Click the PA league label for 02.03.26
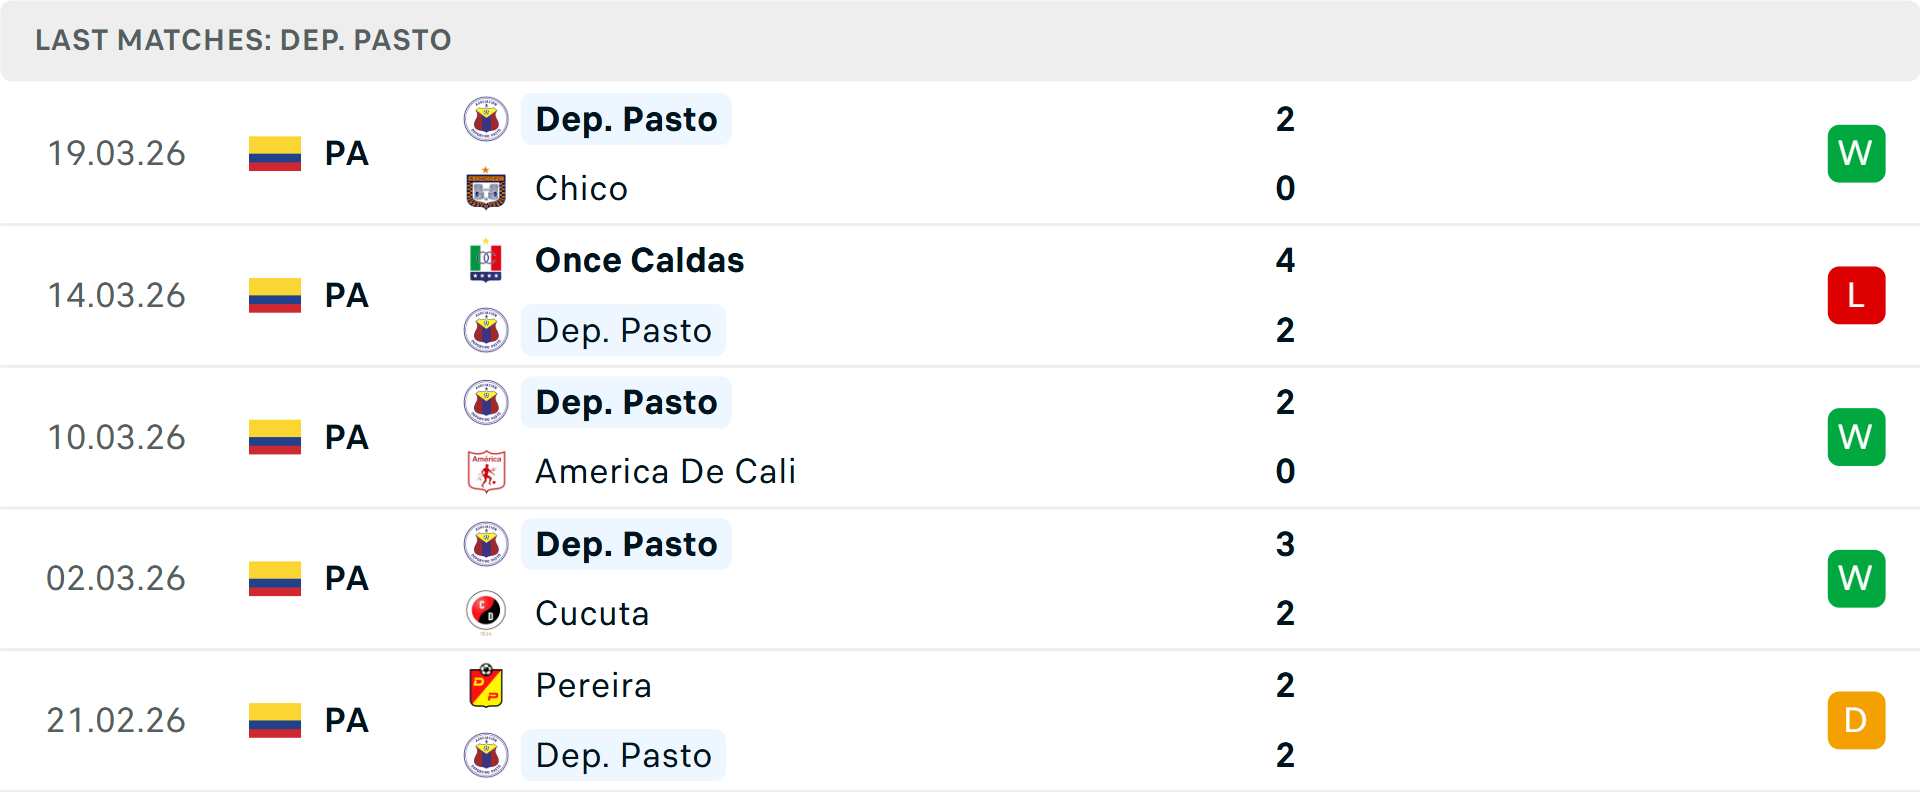 click(347, 579)
